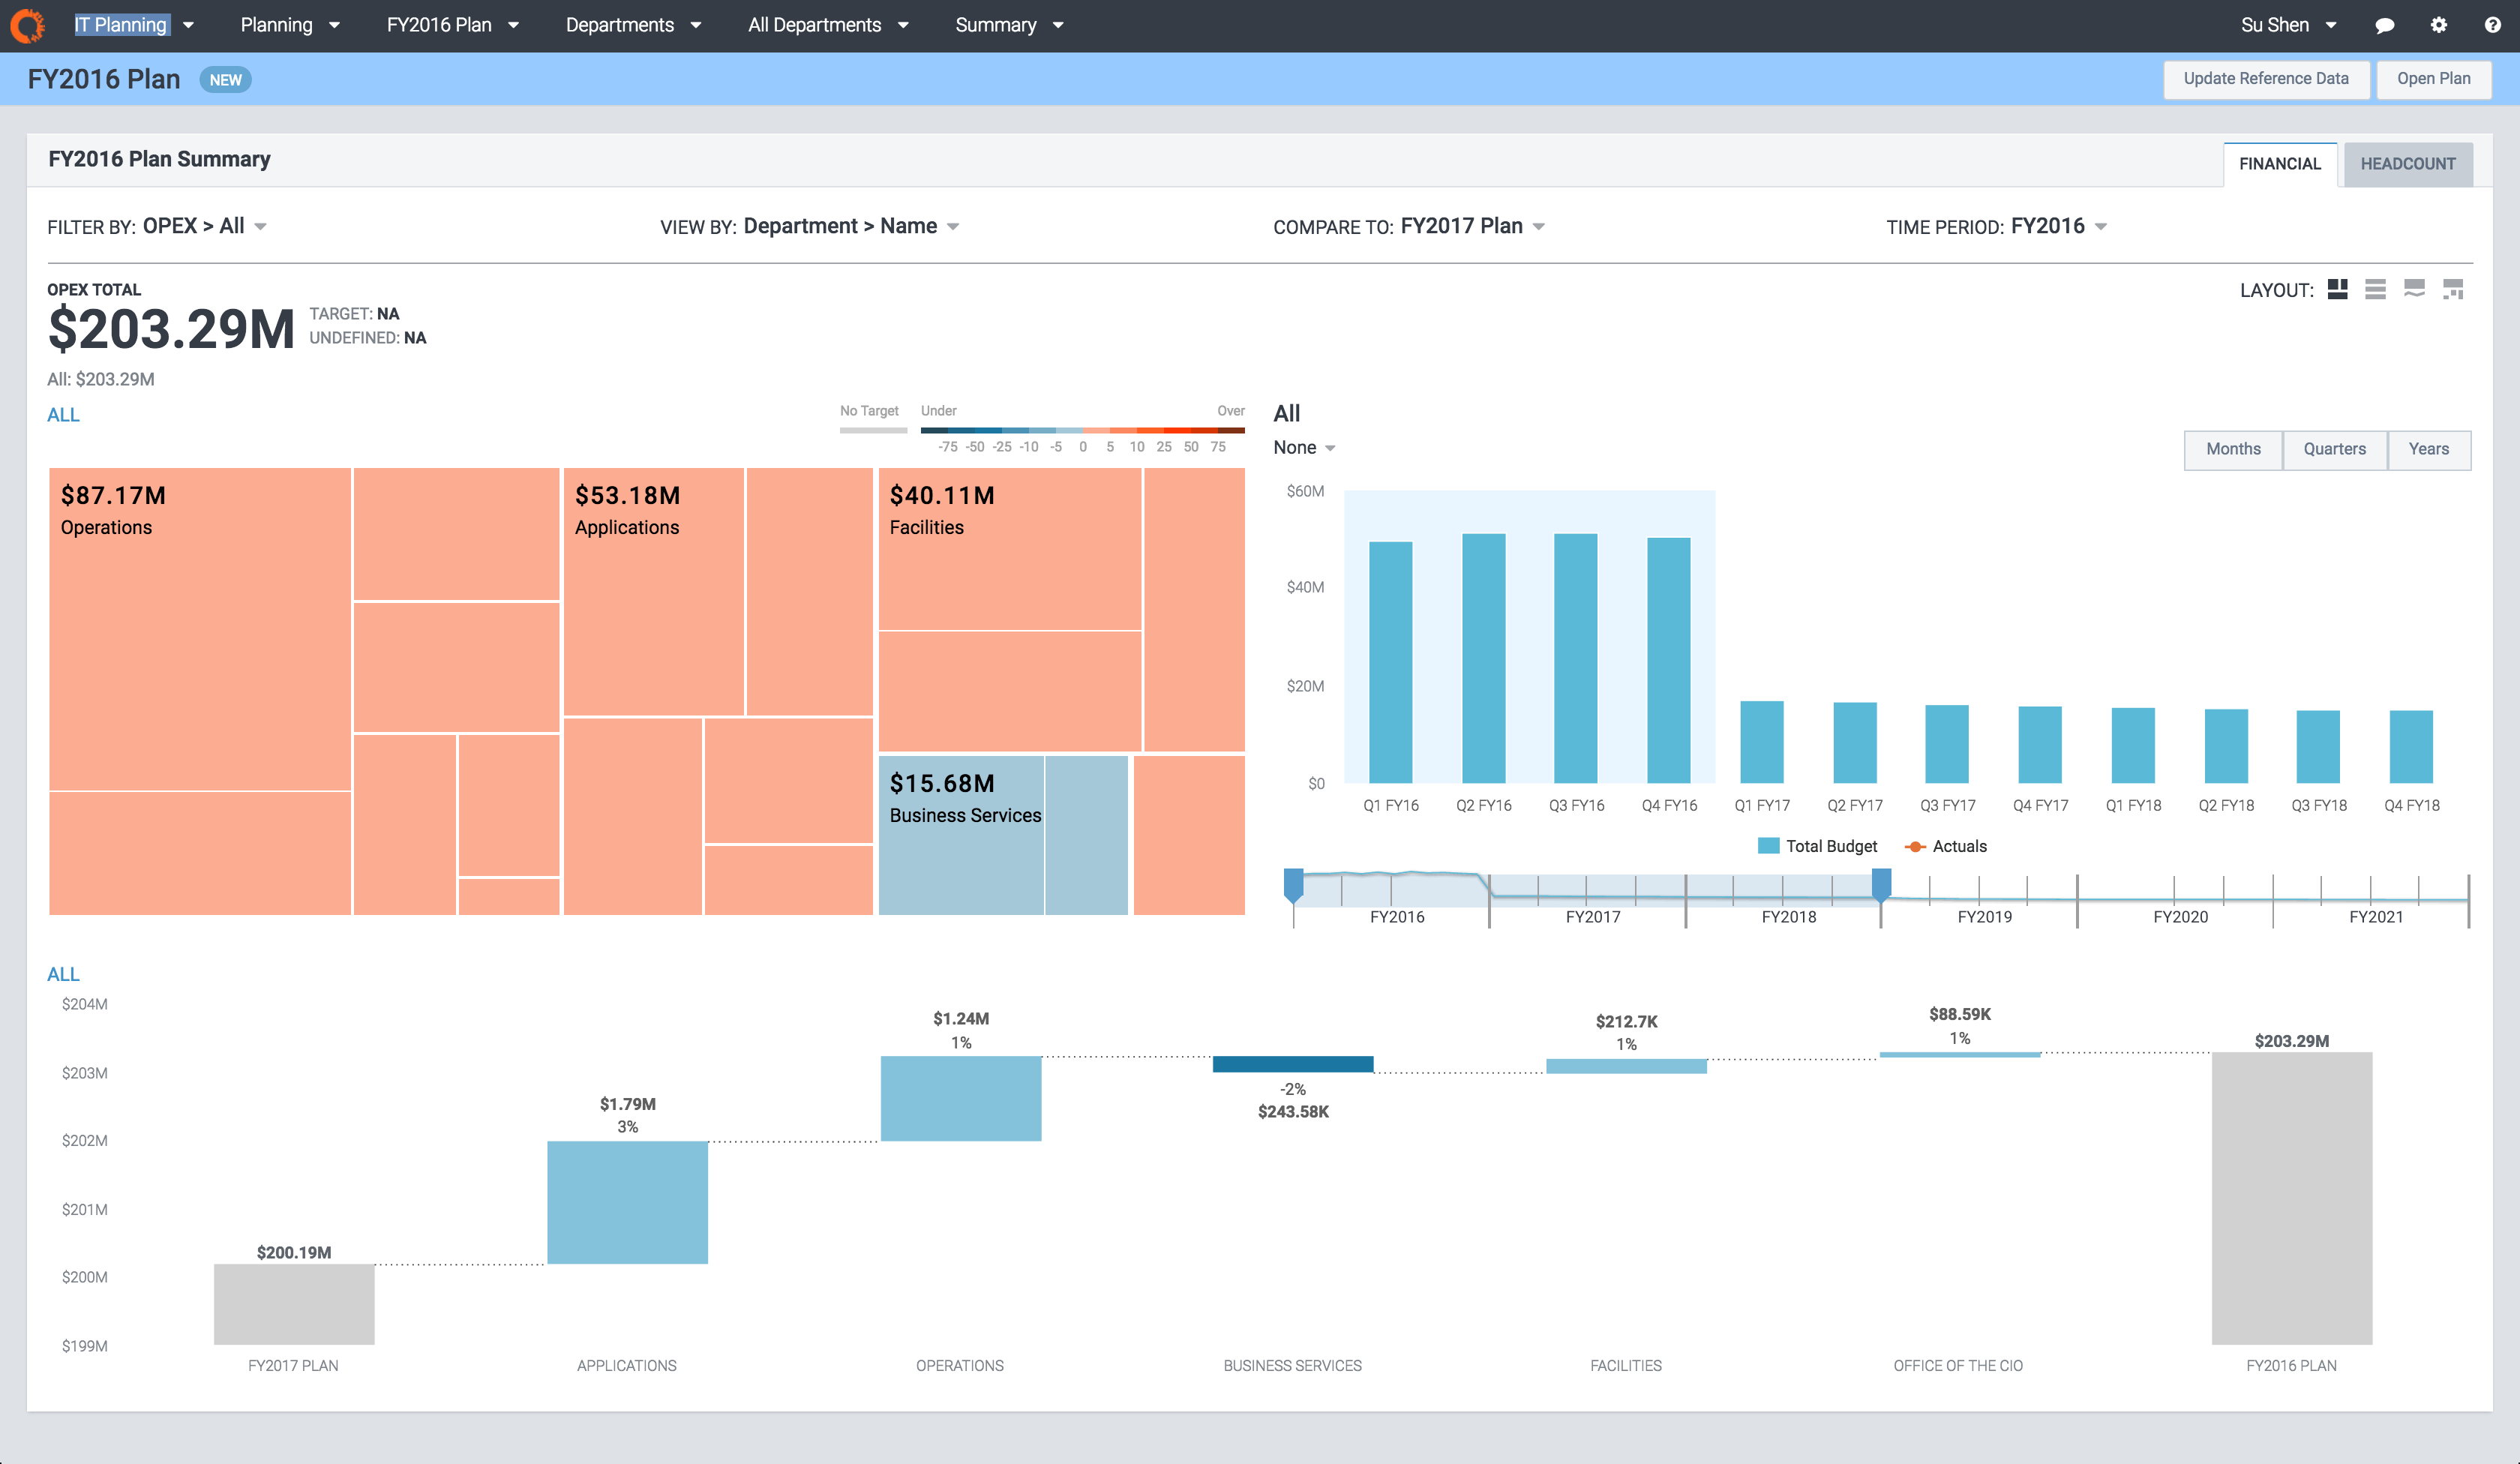Open the chat bubble in the top bar
The height and width of the screenshot is (1464, 2520).
point(2384,25)
